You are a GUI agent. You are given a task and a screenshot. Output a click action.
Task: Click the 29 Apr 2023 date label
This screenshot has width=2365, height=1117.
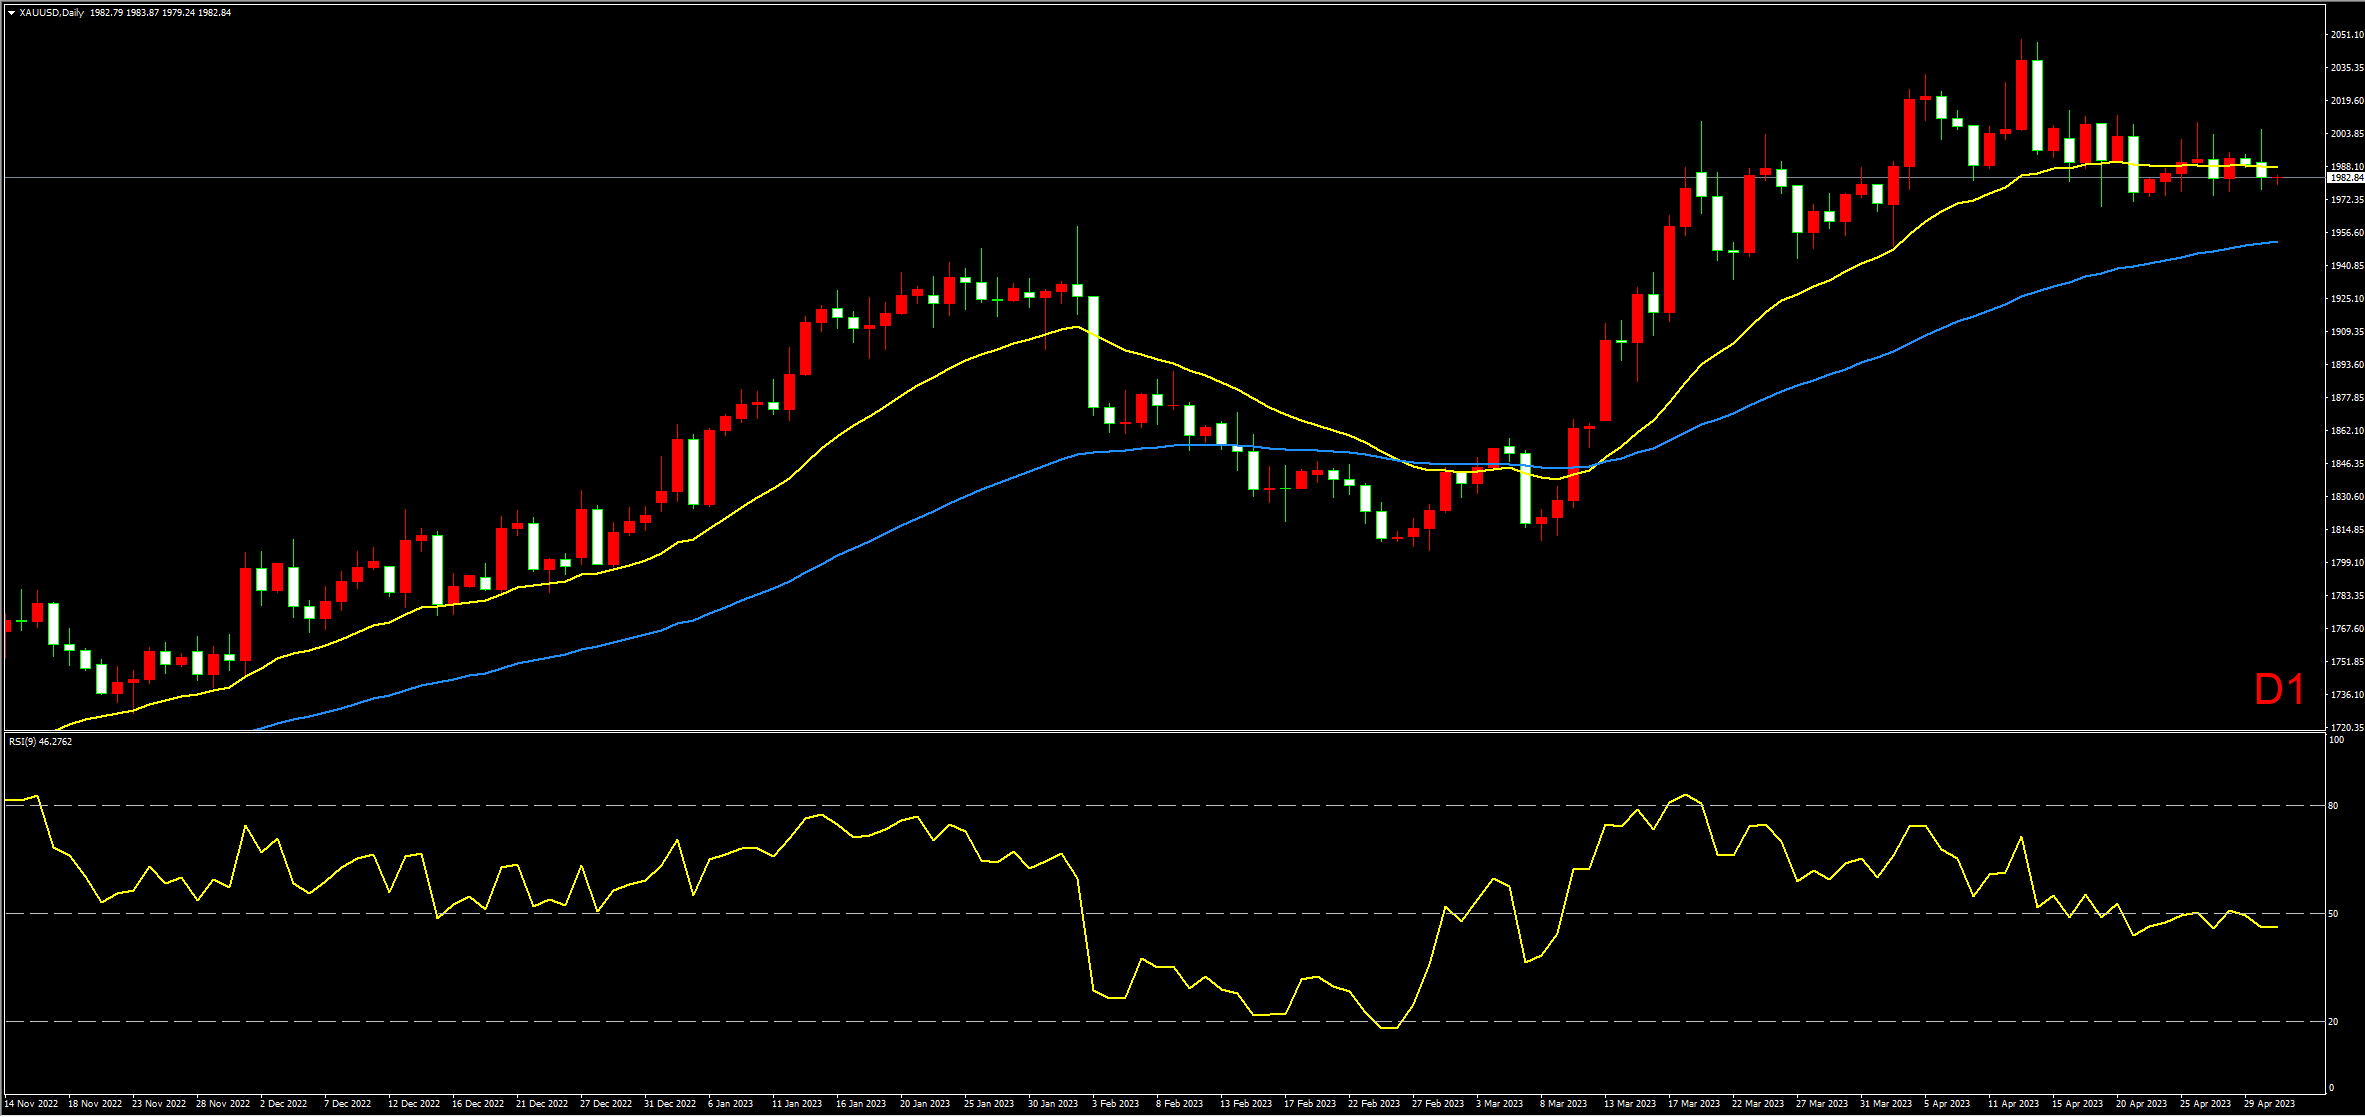coord(2269,1104)
